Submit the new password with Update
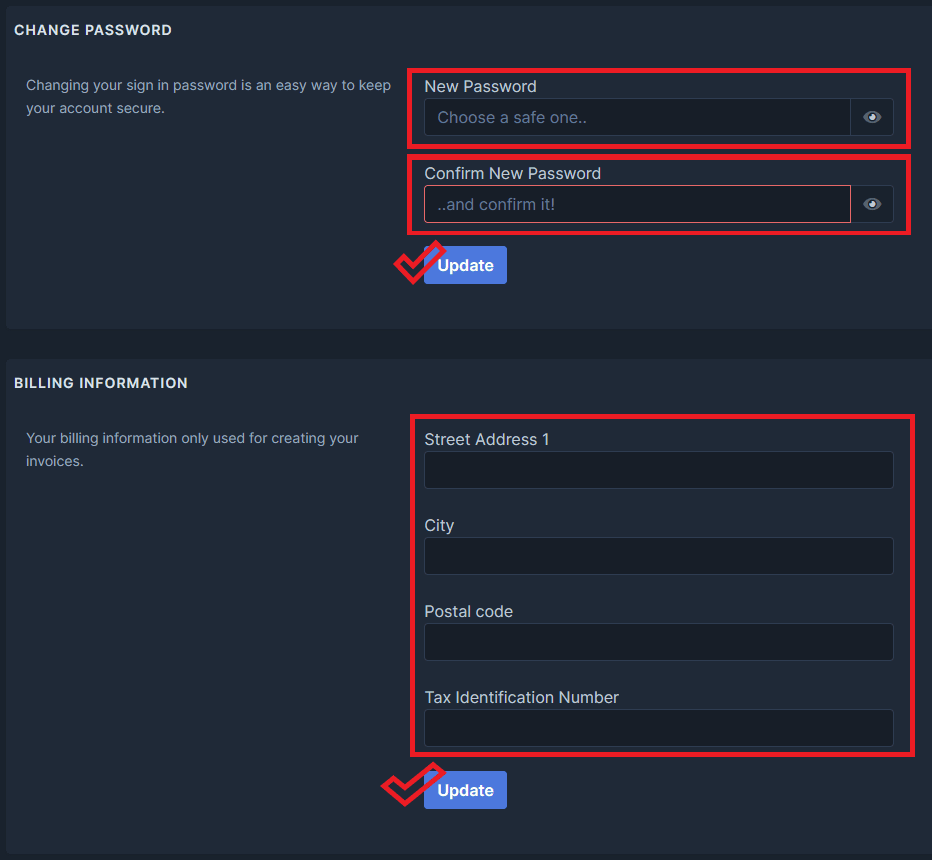The height and width of the screenshot is (860, 932). tap(464, 265)
